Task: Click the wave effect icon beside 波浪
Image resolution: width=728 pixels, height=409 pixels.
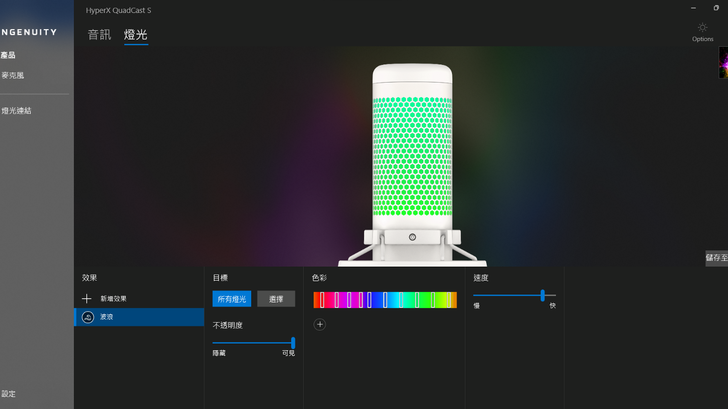Action: click(x=88, y=317)
